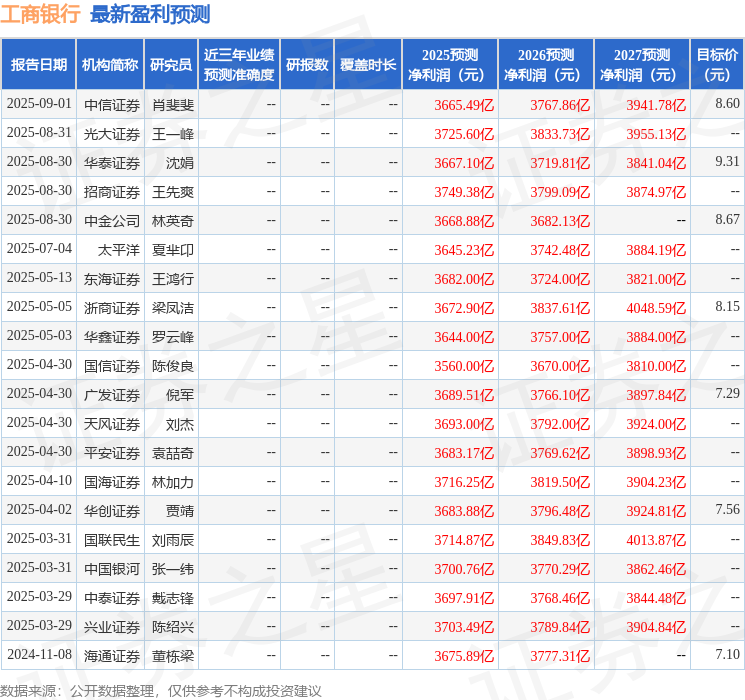The height and width of the screenshot is (700, 745).
Task: Click the 工商银行 title text
Action: point(40,14)
